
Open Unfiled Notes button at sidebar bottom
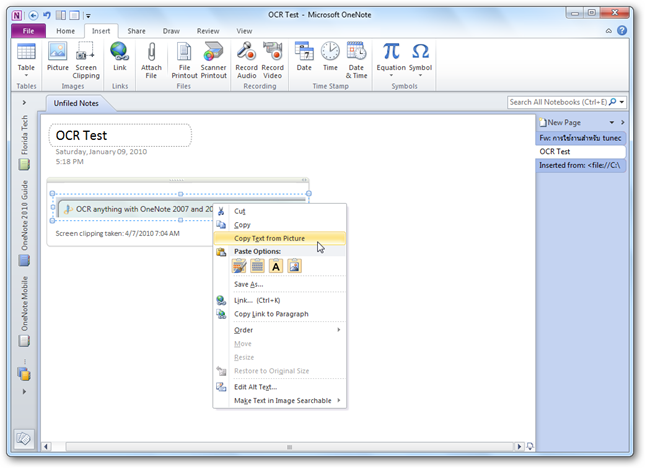[24, 439]
